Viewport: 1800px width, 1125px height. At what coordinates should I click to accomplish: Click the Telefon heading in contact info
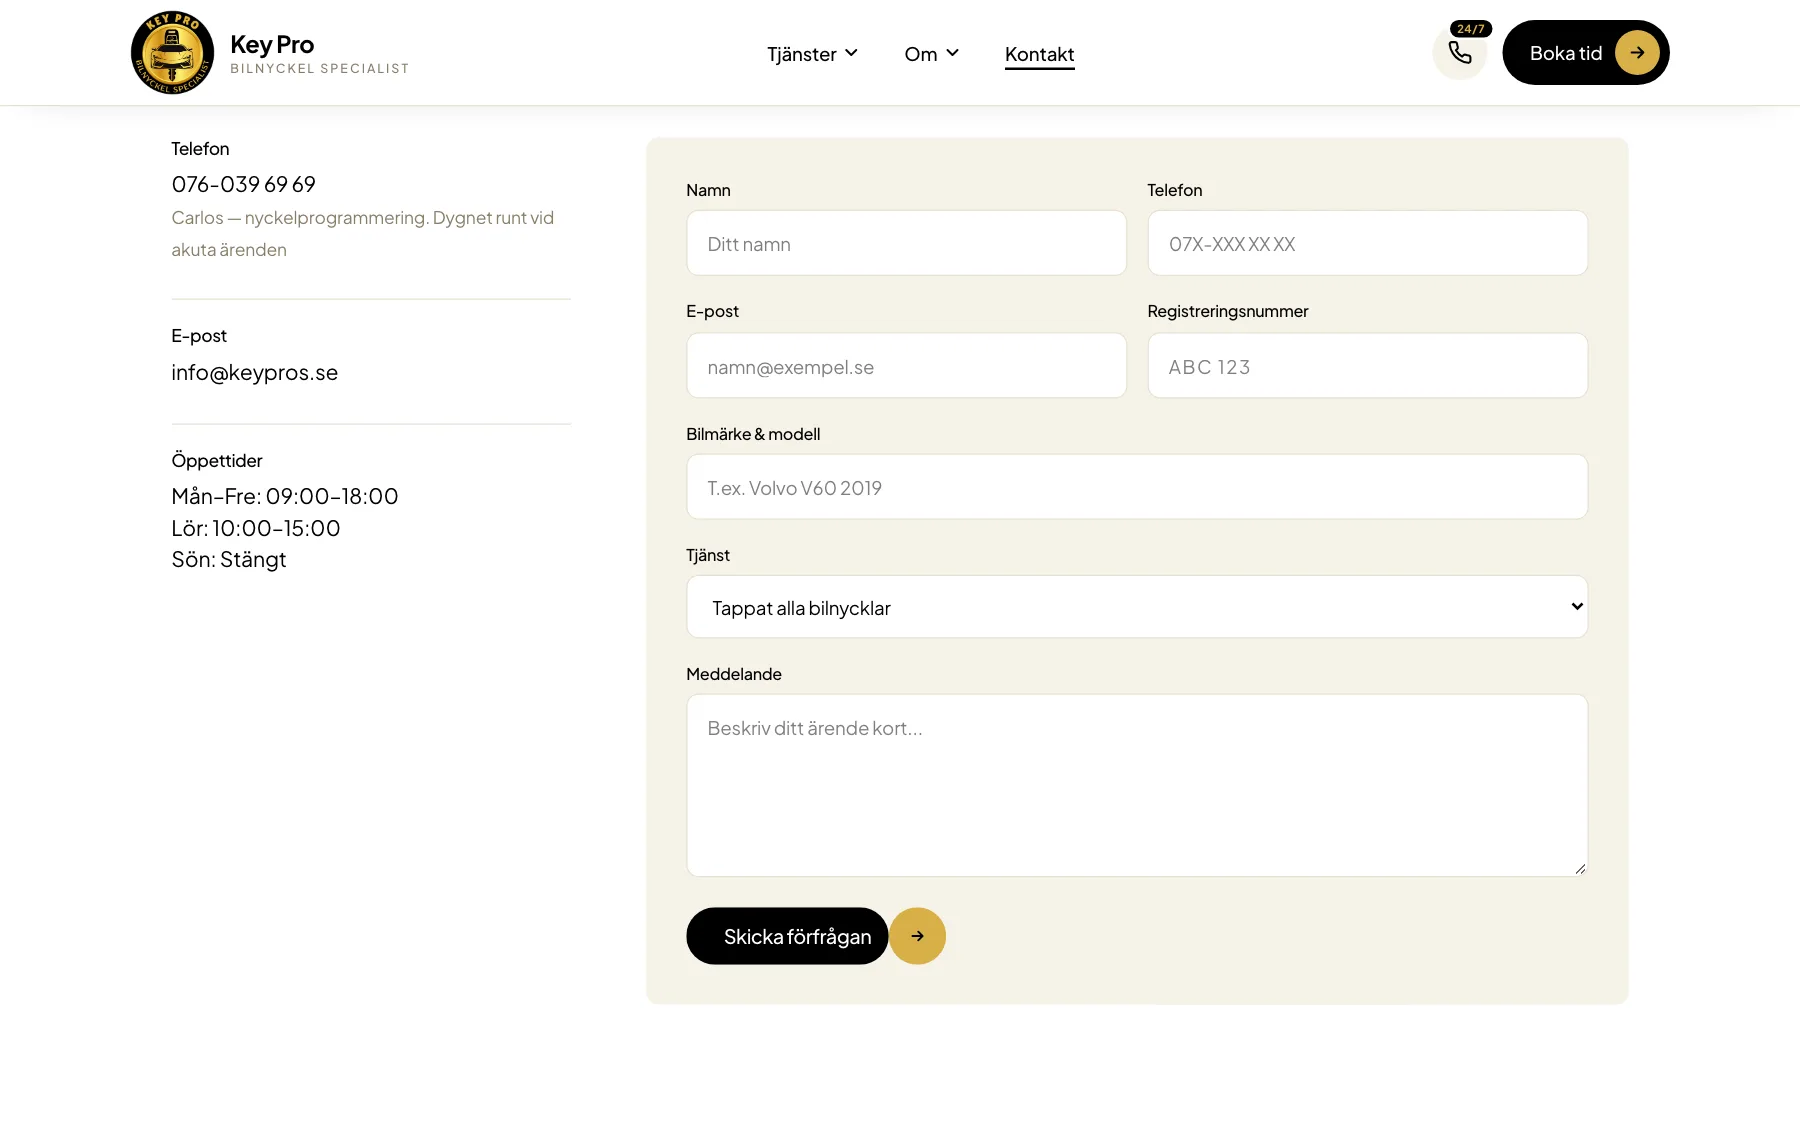[x=200, y=148]
